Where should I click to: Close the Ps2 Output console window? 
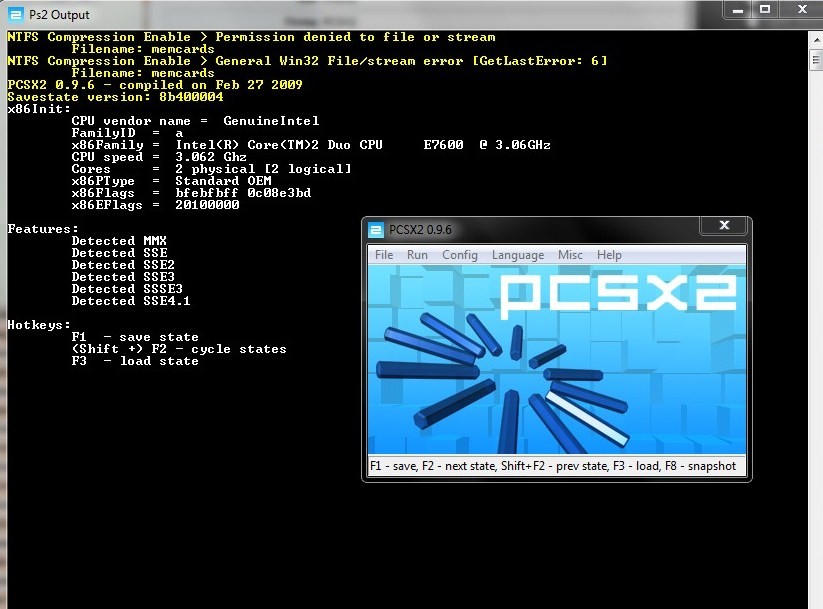pyautogui.click(x=801, y=9)
